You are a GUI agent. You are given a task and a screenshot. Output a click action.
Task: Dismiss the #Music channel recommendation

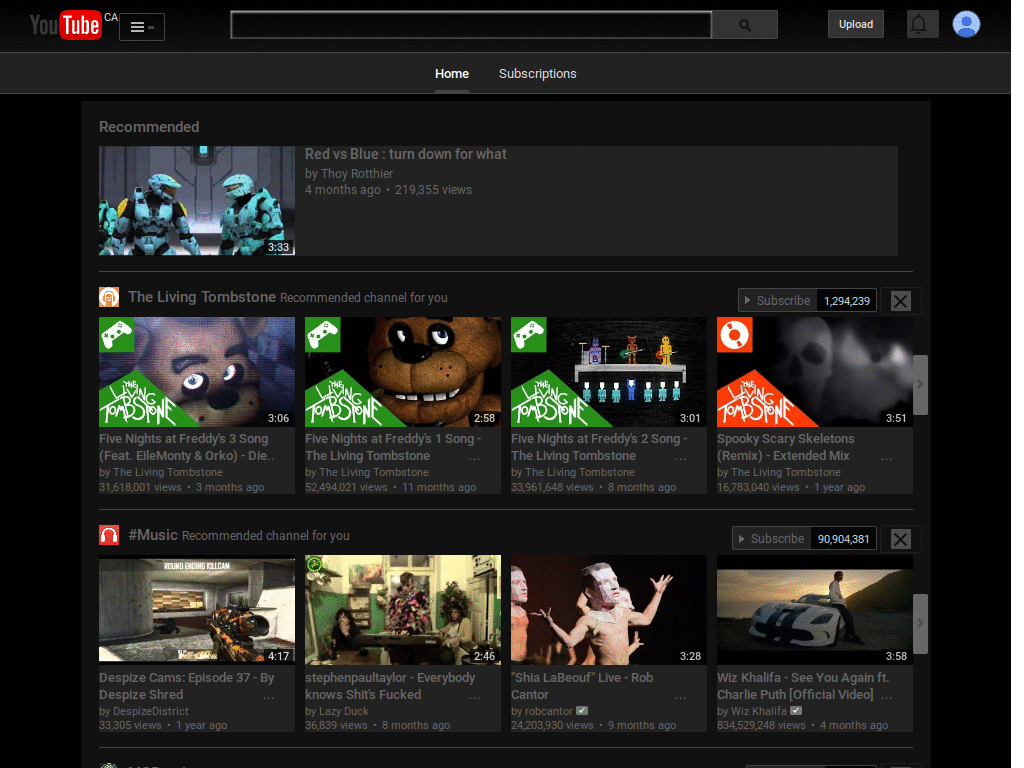pyautogui.click(x=900, y=539)
